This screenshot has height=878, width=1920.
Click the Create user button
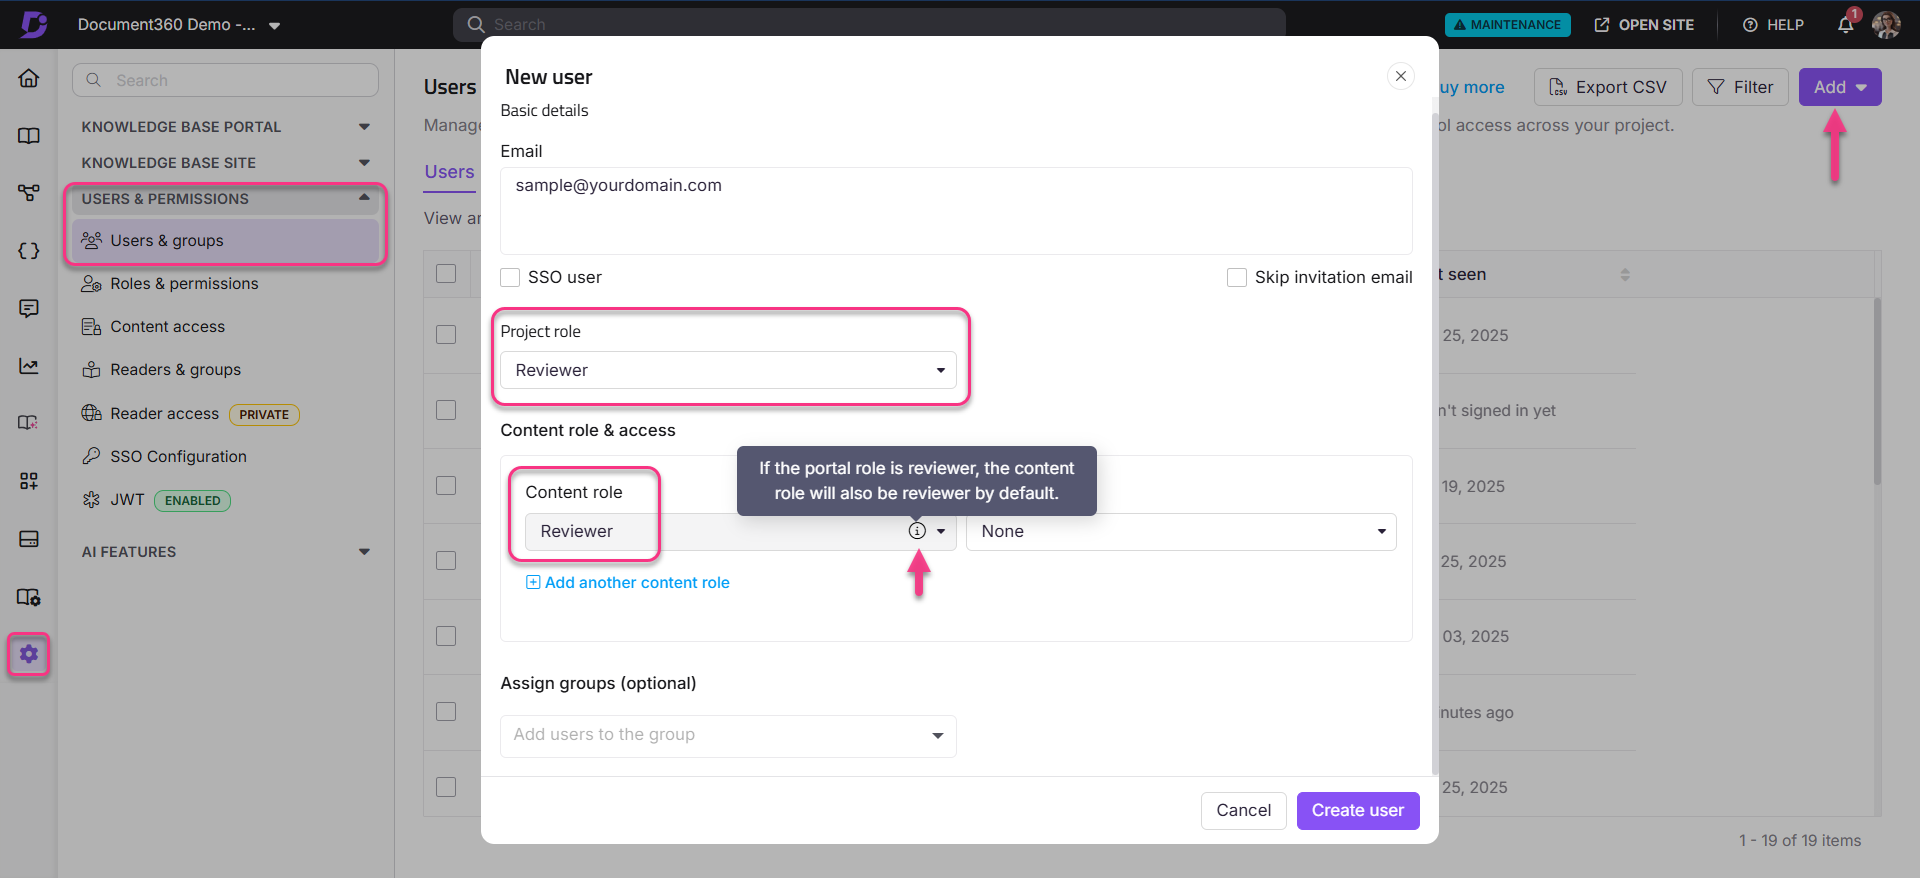click(x=1358, y=811)
